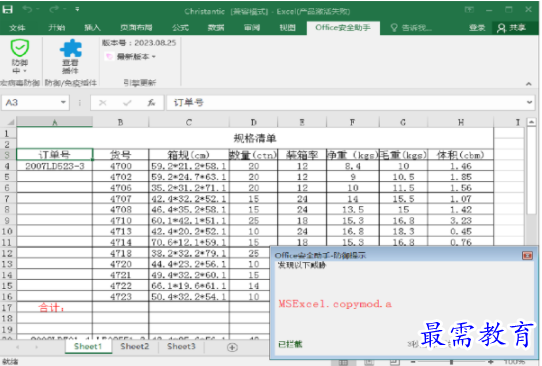Click the 箱规(cm) header cell
The width and height of the screenshot is (542, 366).
tap(189, 155)
